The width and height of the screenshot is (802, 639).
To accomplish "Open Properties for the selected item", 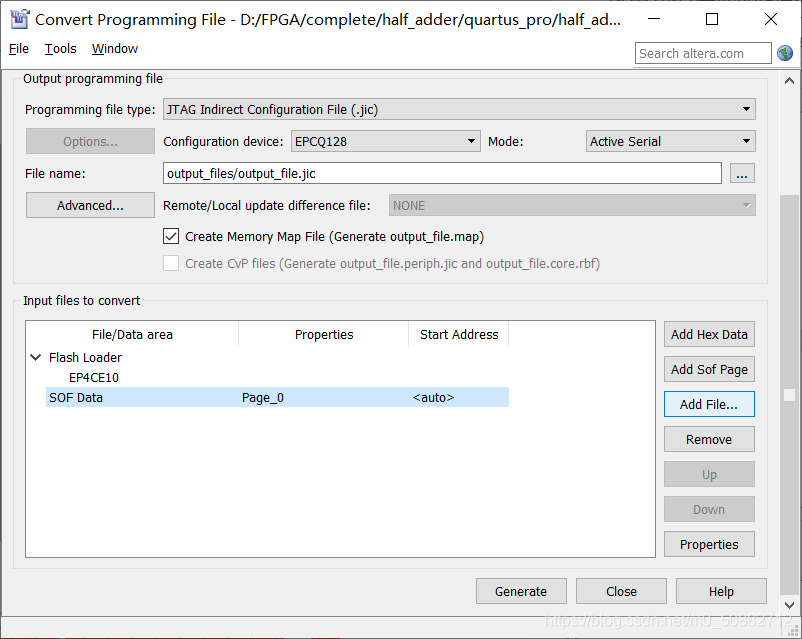I will 709,544.
